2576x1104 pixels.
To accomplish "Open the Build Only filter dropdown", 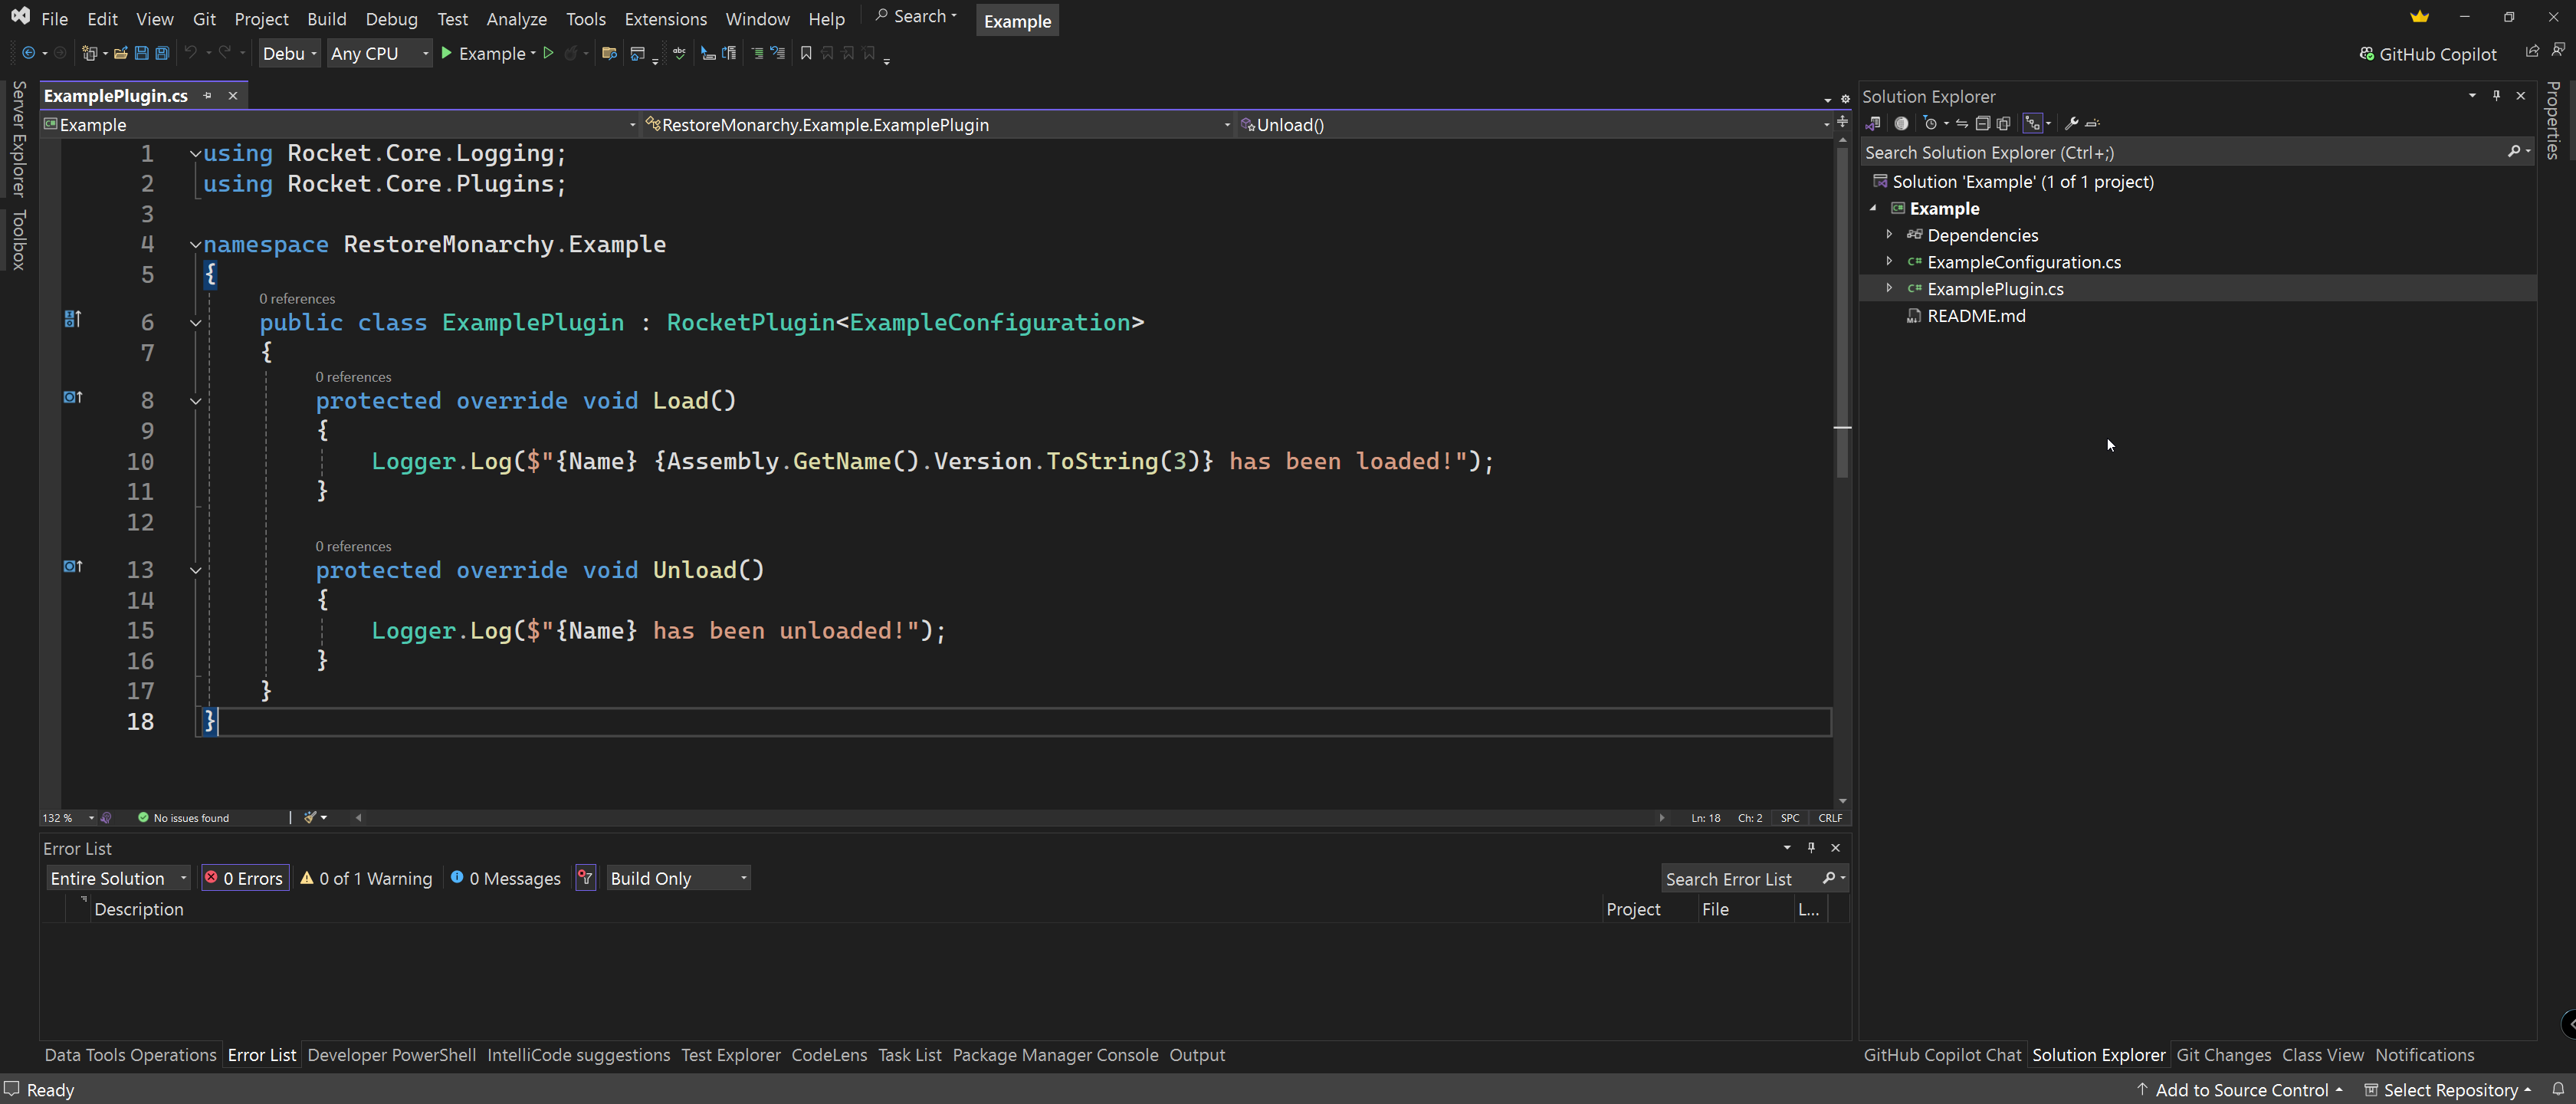I will coord(678,878).
